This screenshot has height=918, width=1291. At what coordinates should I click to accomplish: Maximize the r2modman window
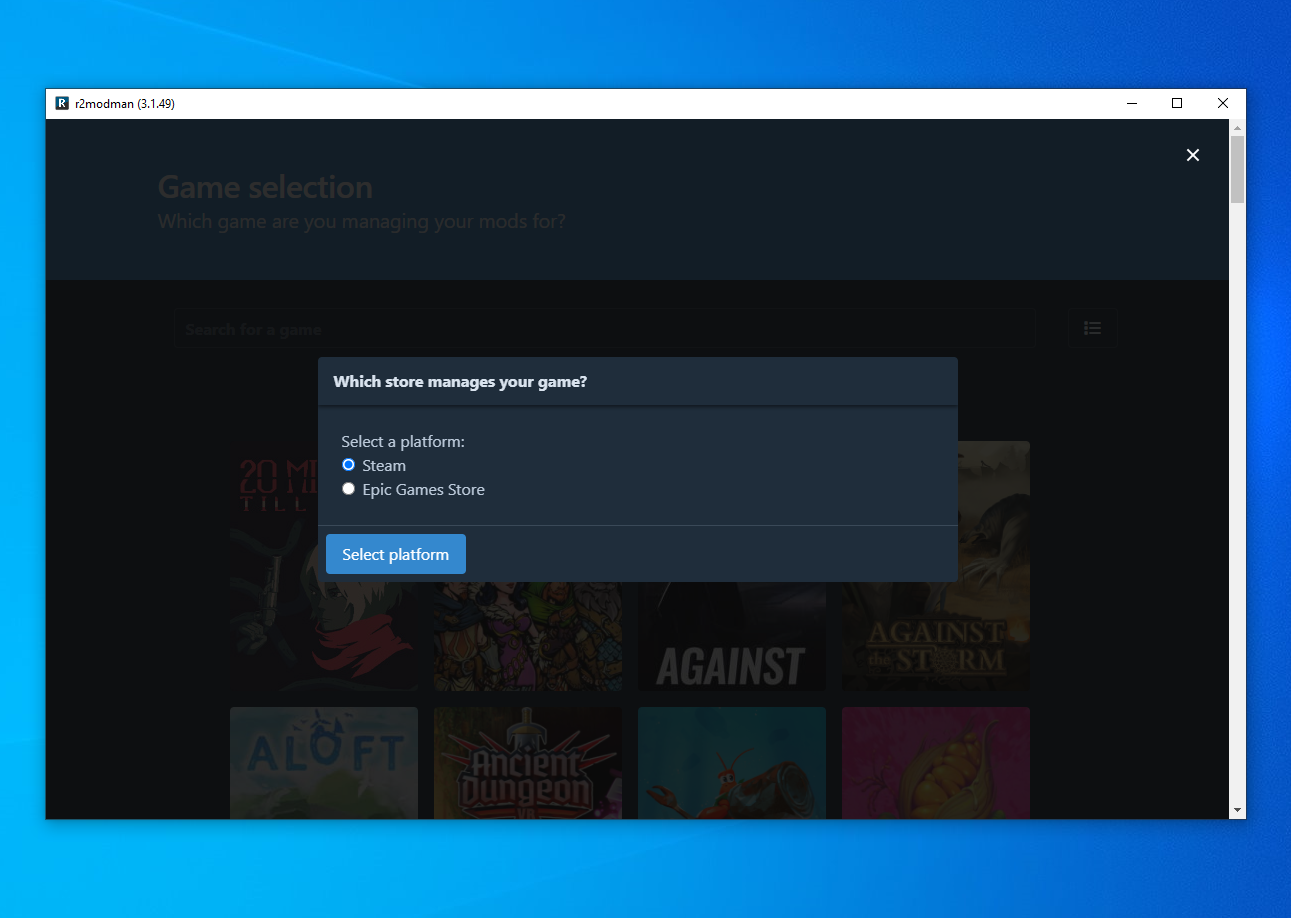1177,103
